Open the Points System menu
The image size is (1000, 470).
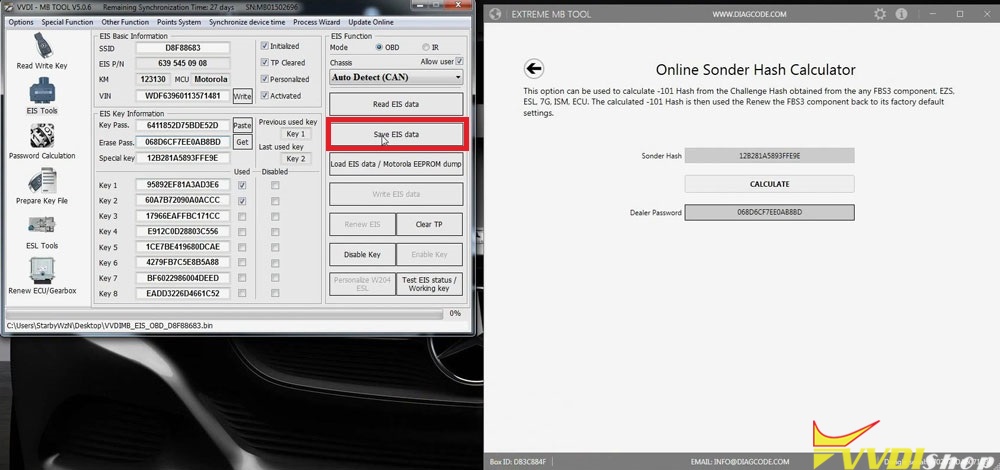[x=179, y=22]
